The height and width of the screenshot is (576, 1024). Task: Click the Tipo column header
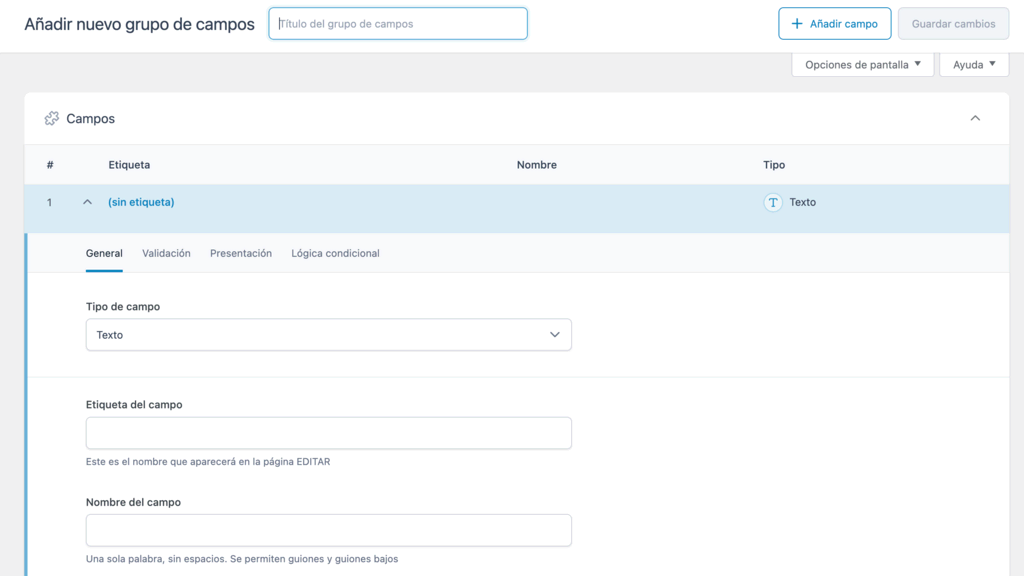774,165
